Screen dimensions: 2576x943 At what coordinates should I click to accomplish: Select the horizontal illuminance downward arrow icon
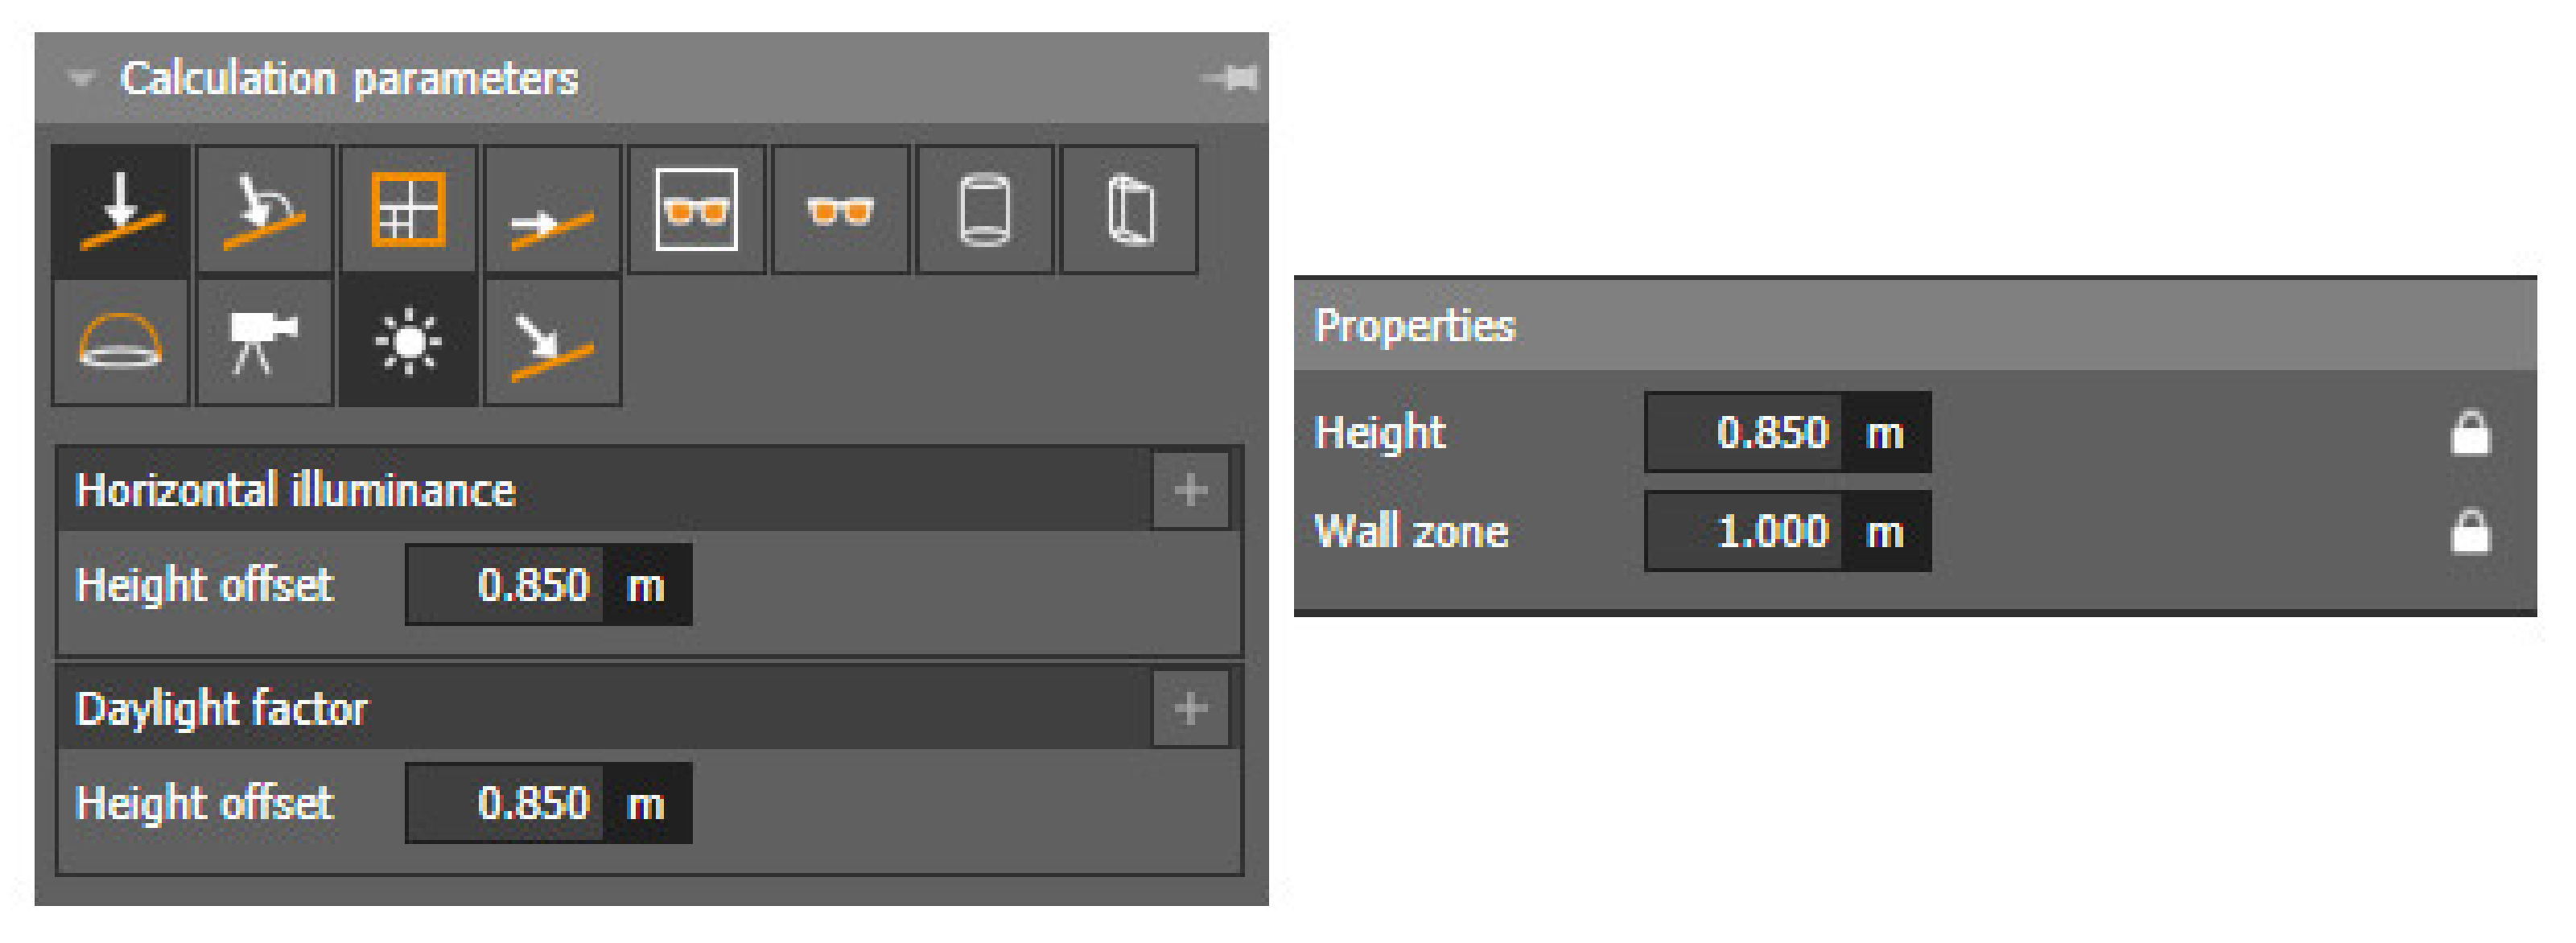coord(121,210)
